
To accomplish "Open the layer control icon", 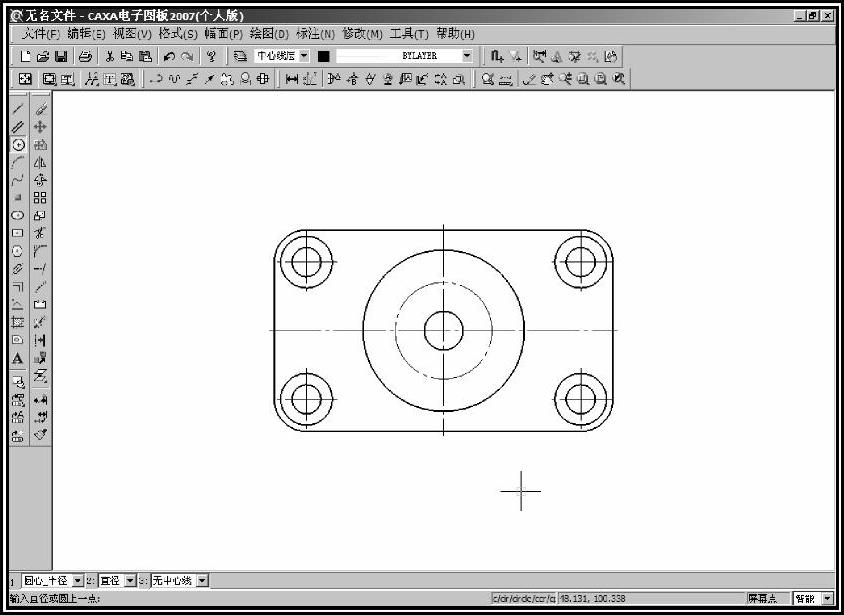I will click(x=240, y=56).
